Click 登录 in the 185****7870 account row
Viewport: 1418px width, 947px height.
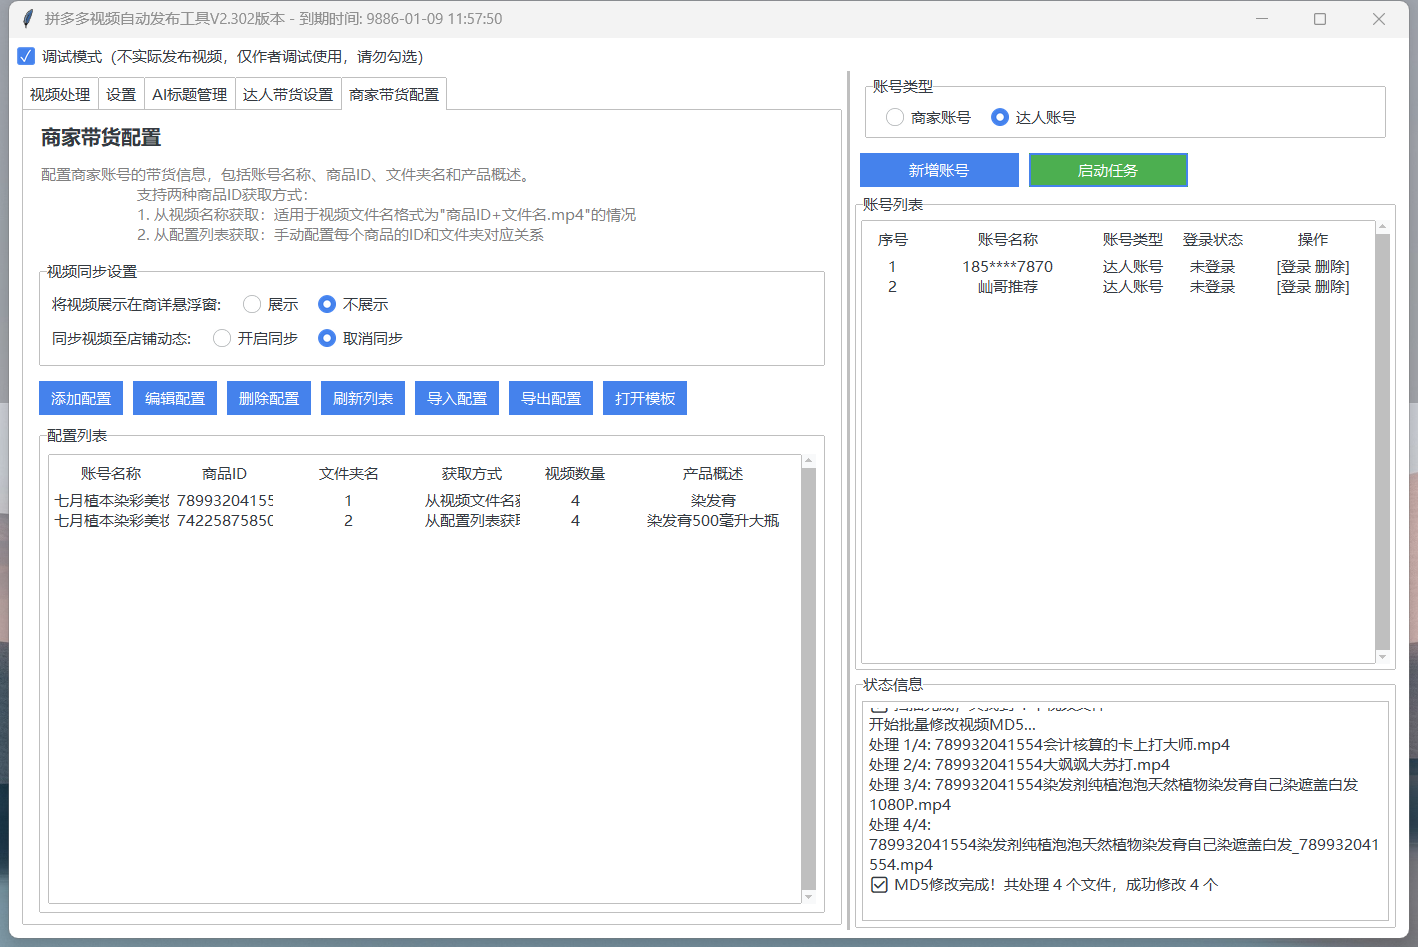point(1295,267)
